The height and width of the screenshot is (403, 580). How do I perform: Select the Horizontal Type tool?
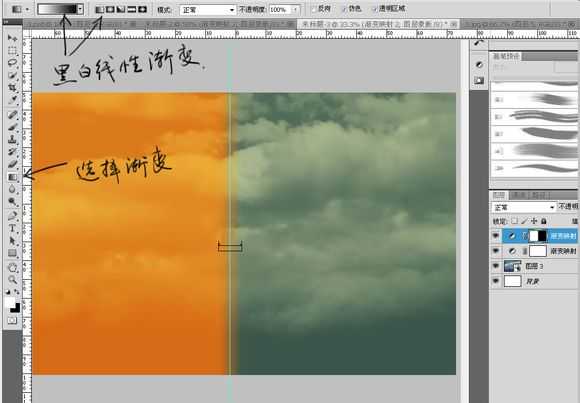pyautogui.click(x=13, y=228)
